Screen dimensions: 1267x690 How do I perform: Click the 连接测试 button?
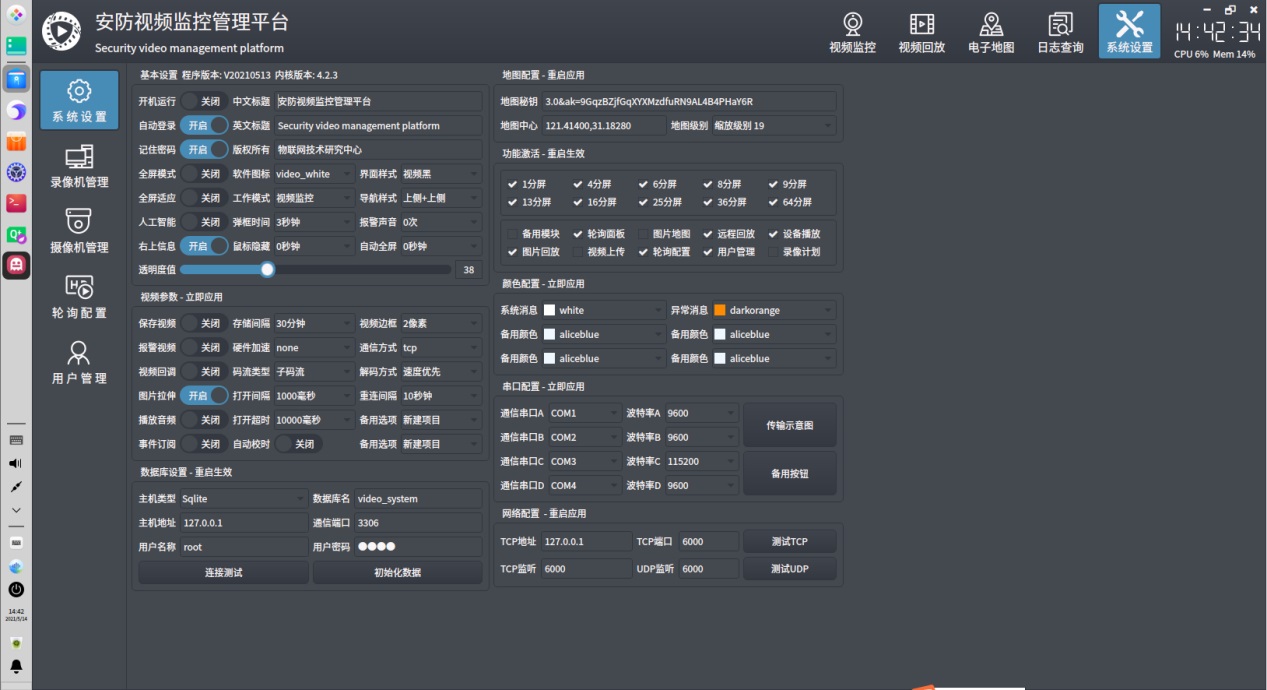(x=223, y=573)
